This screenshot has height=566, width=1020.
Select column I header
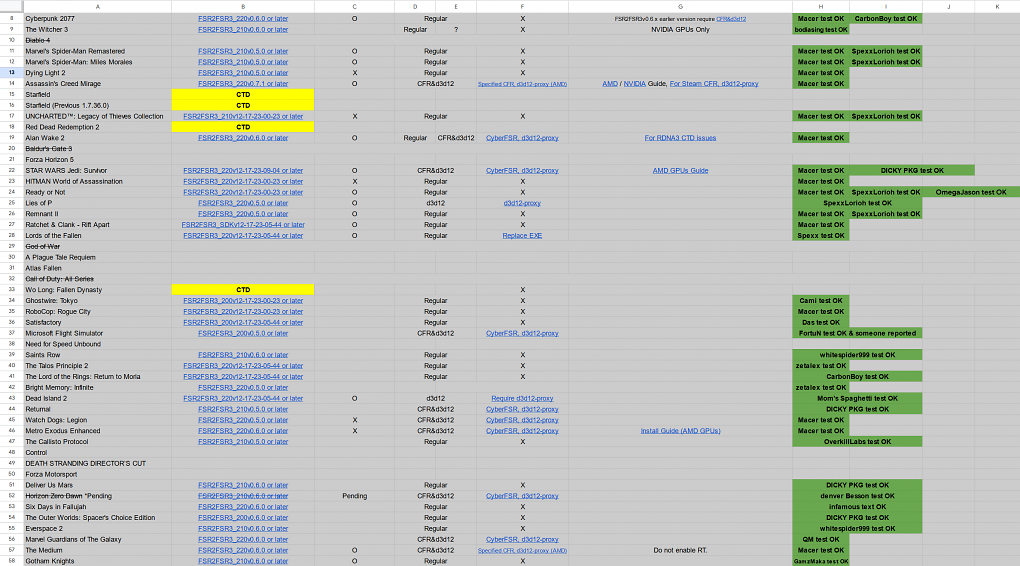coord(885,7)
